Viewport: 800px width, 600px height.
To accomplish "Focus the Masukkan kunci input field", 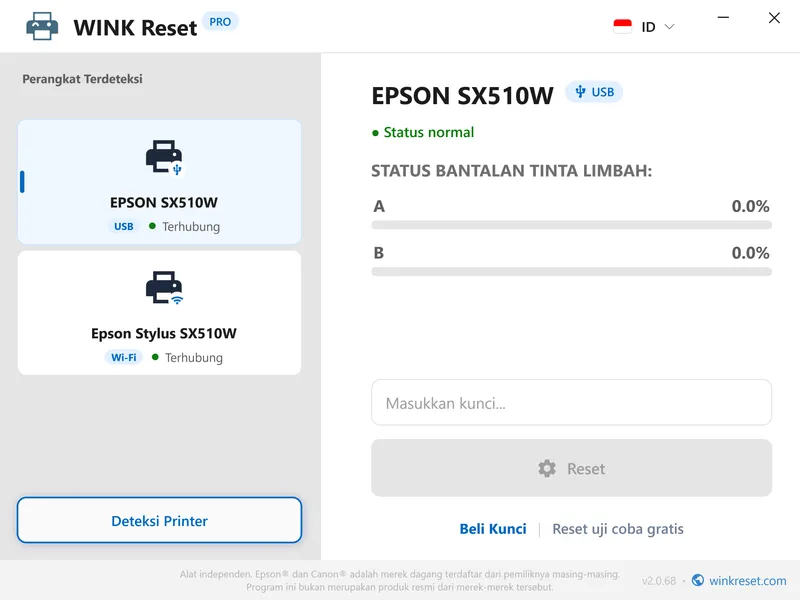I will [571, 403].
